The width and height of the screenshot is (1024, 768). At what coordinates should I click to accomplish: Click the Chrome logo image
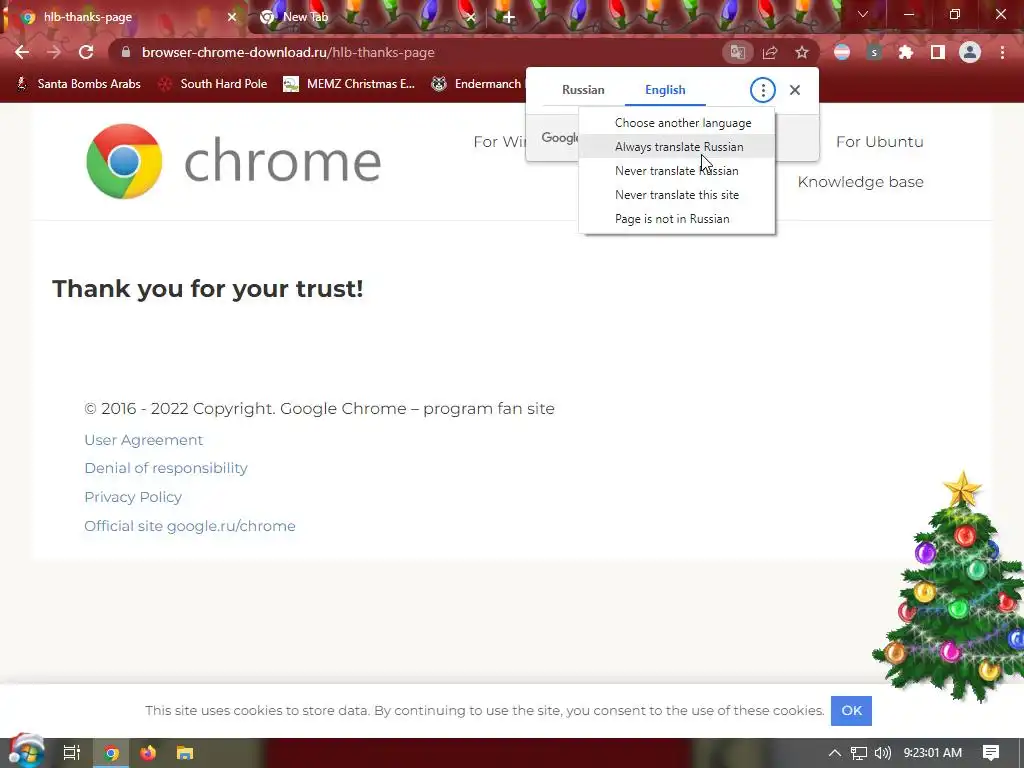[124, 161]
